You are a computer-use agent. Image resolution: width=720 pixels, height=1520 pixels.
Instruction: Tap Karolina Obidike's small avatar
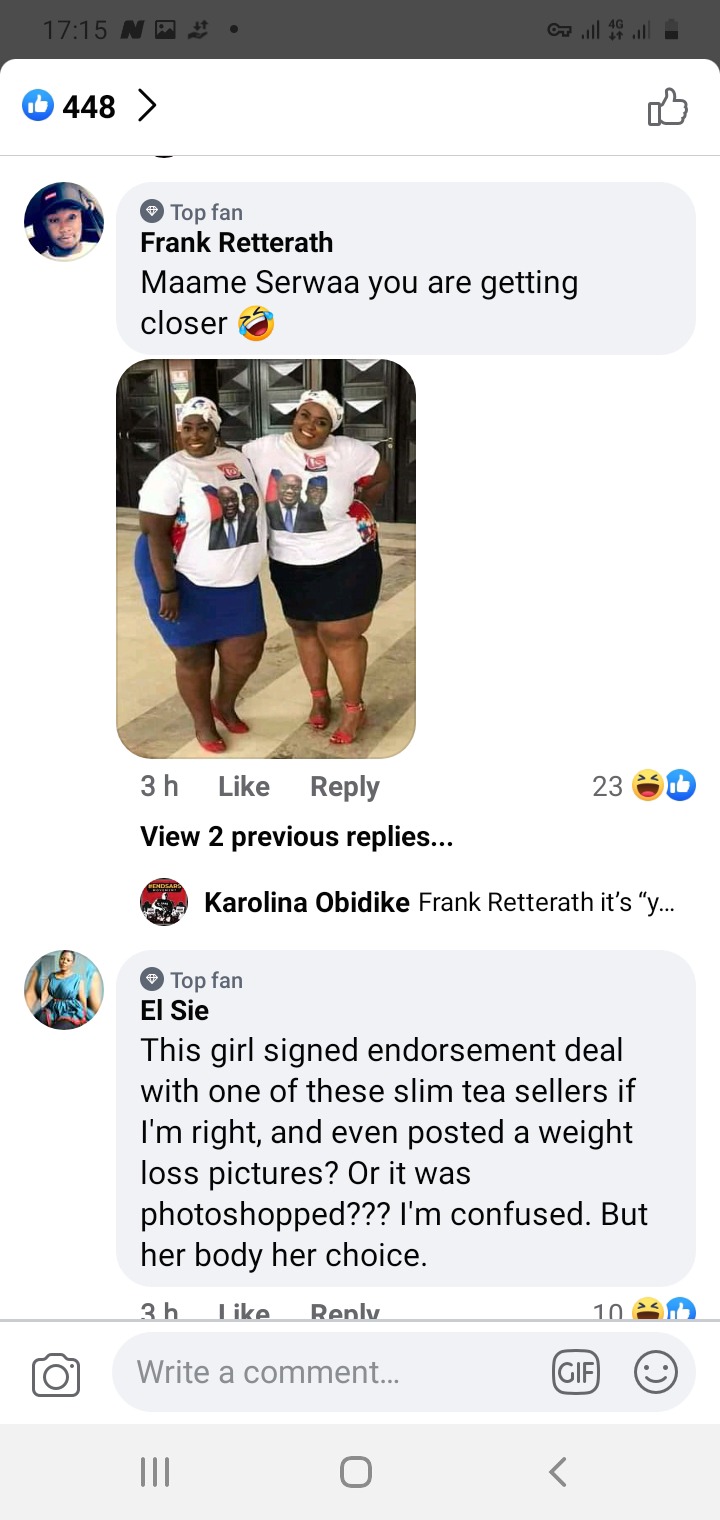(x=164, y=902)
